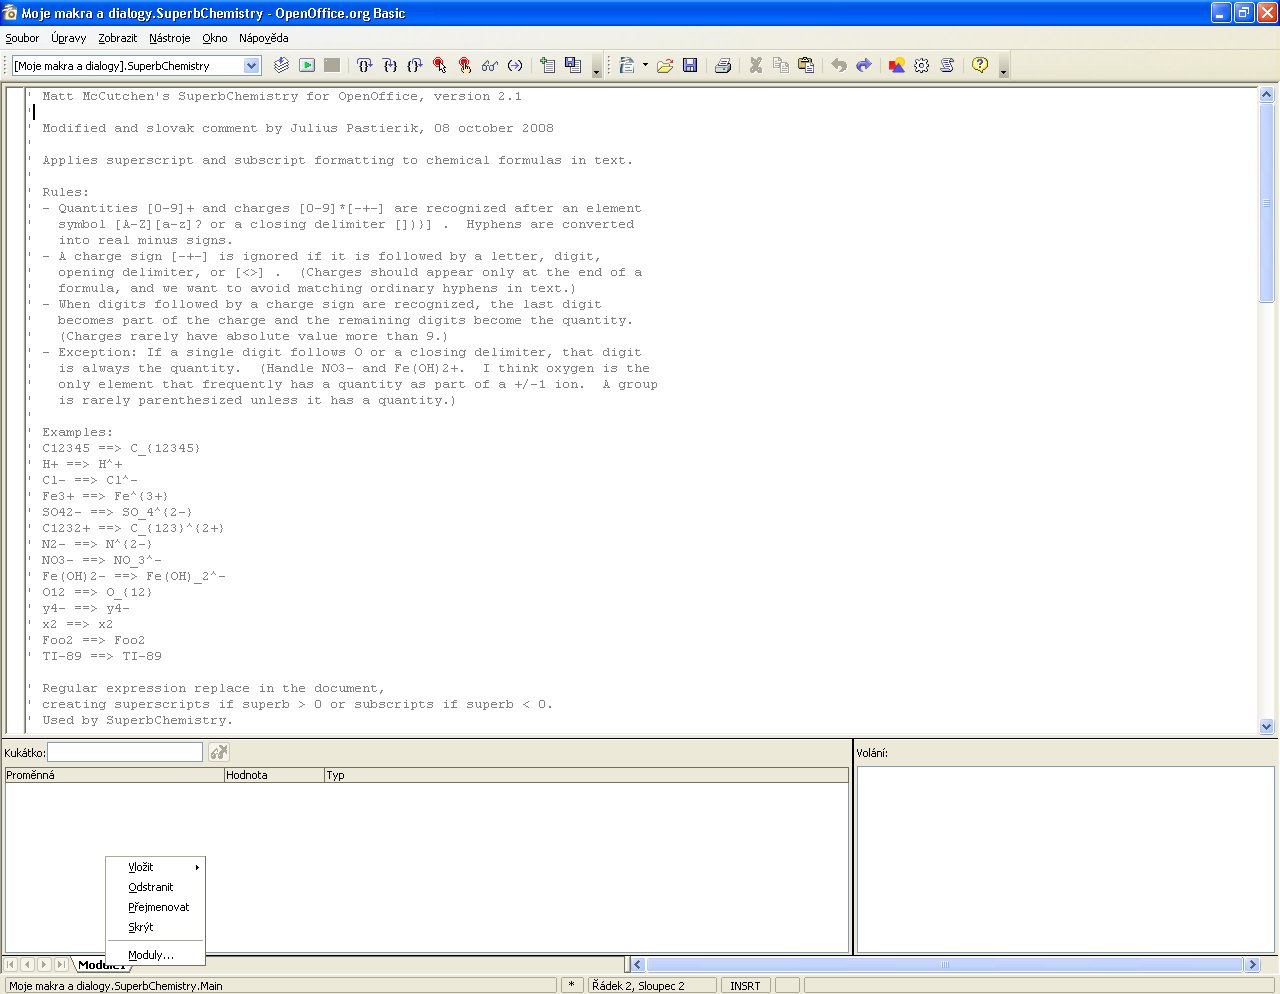The image size is (1280, 994).
Task: Enable watch using the glasses icon
Action: pyautogui.click(x=489, y=65)
